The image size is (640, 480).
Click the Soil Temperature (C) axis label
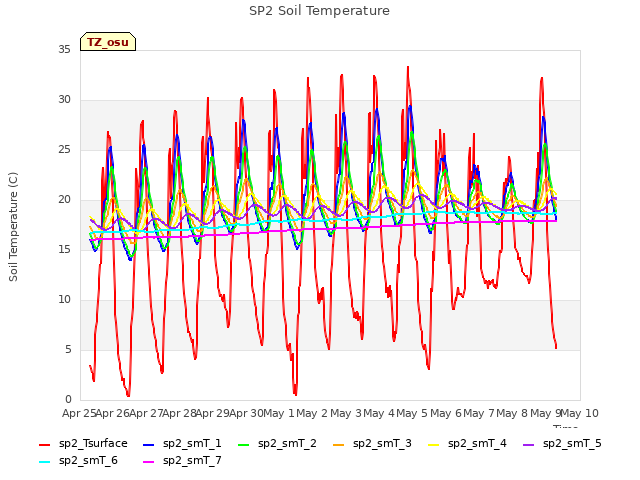coord(13,227)
